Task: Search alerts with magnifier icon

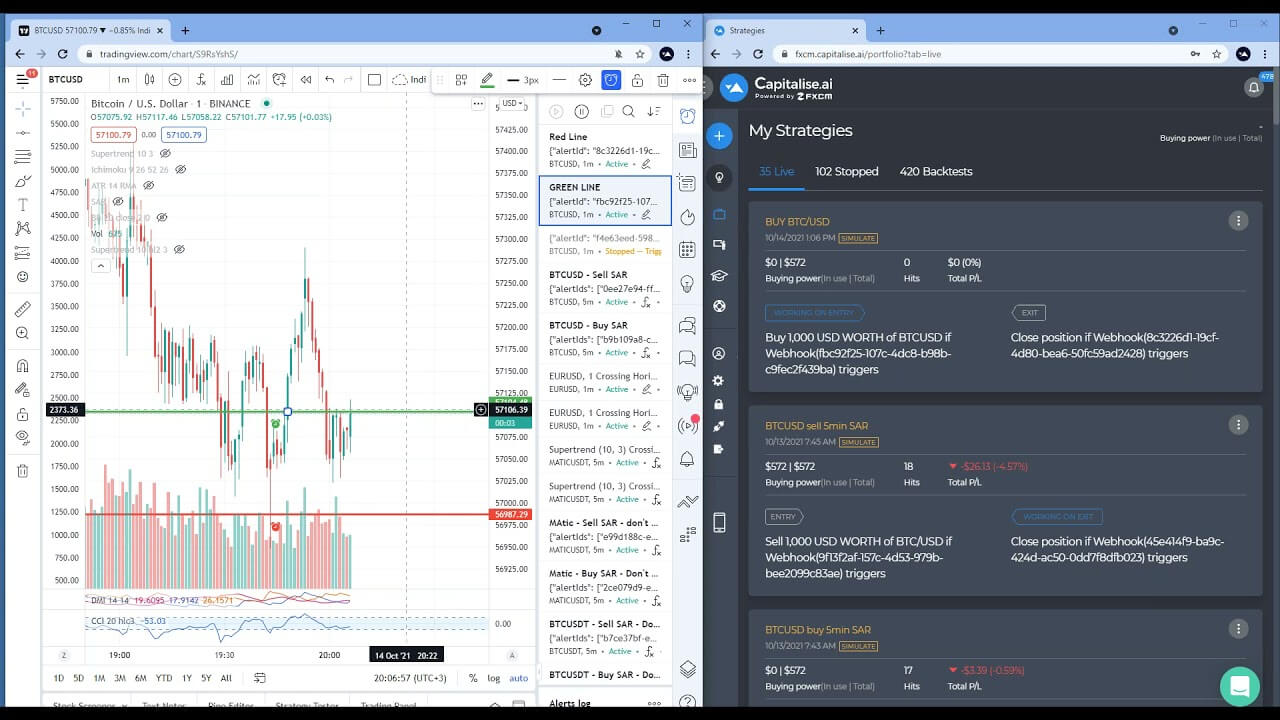Action: click(x=629, y=111)
